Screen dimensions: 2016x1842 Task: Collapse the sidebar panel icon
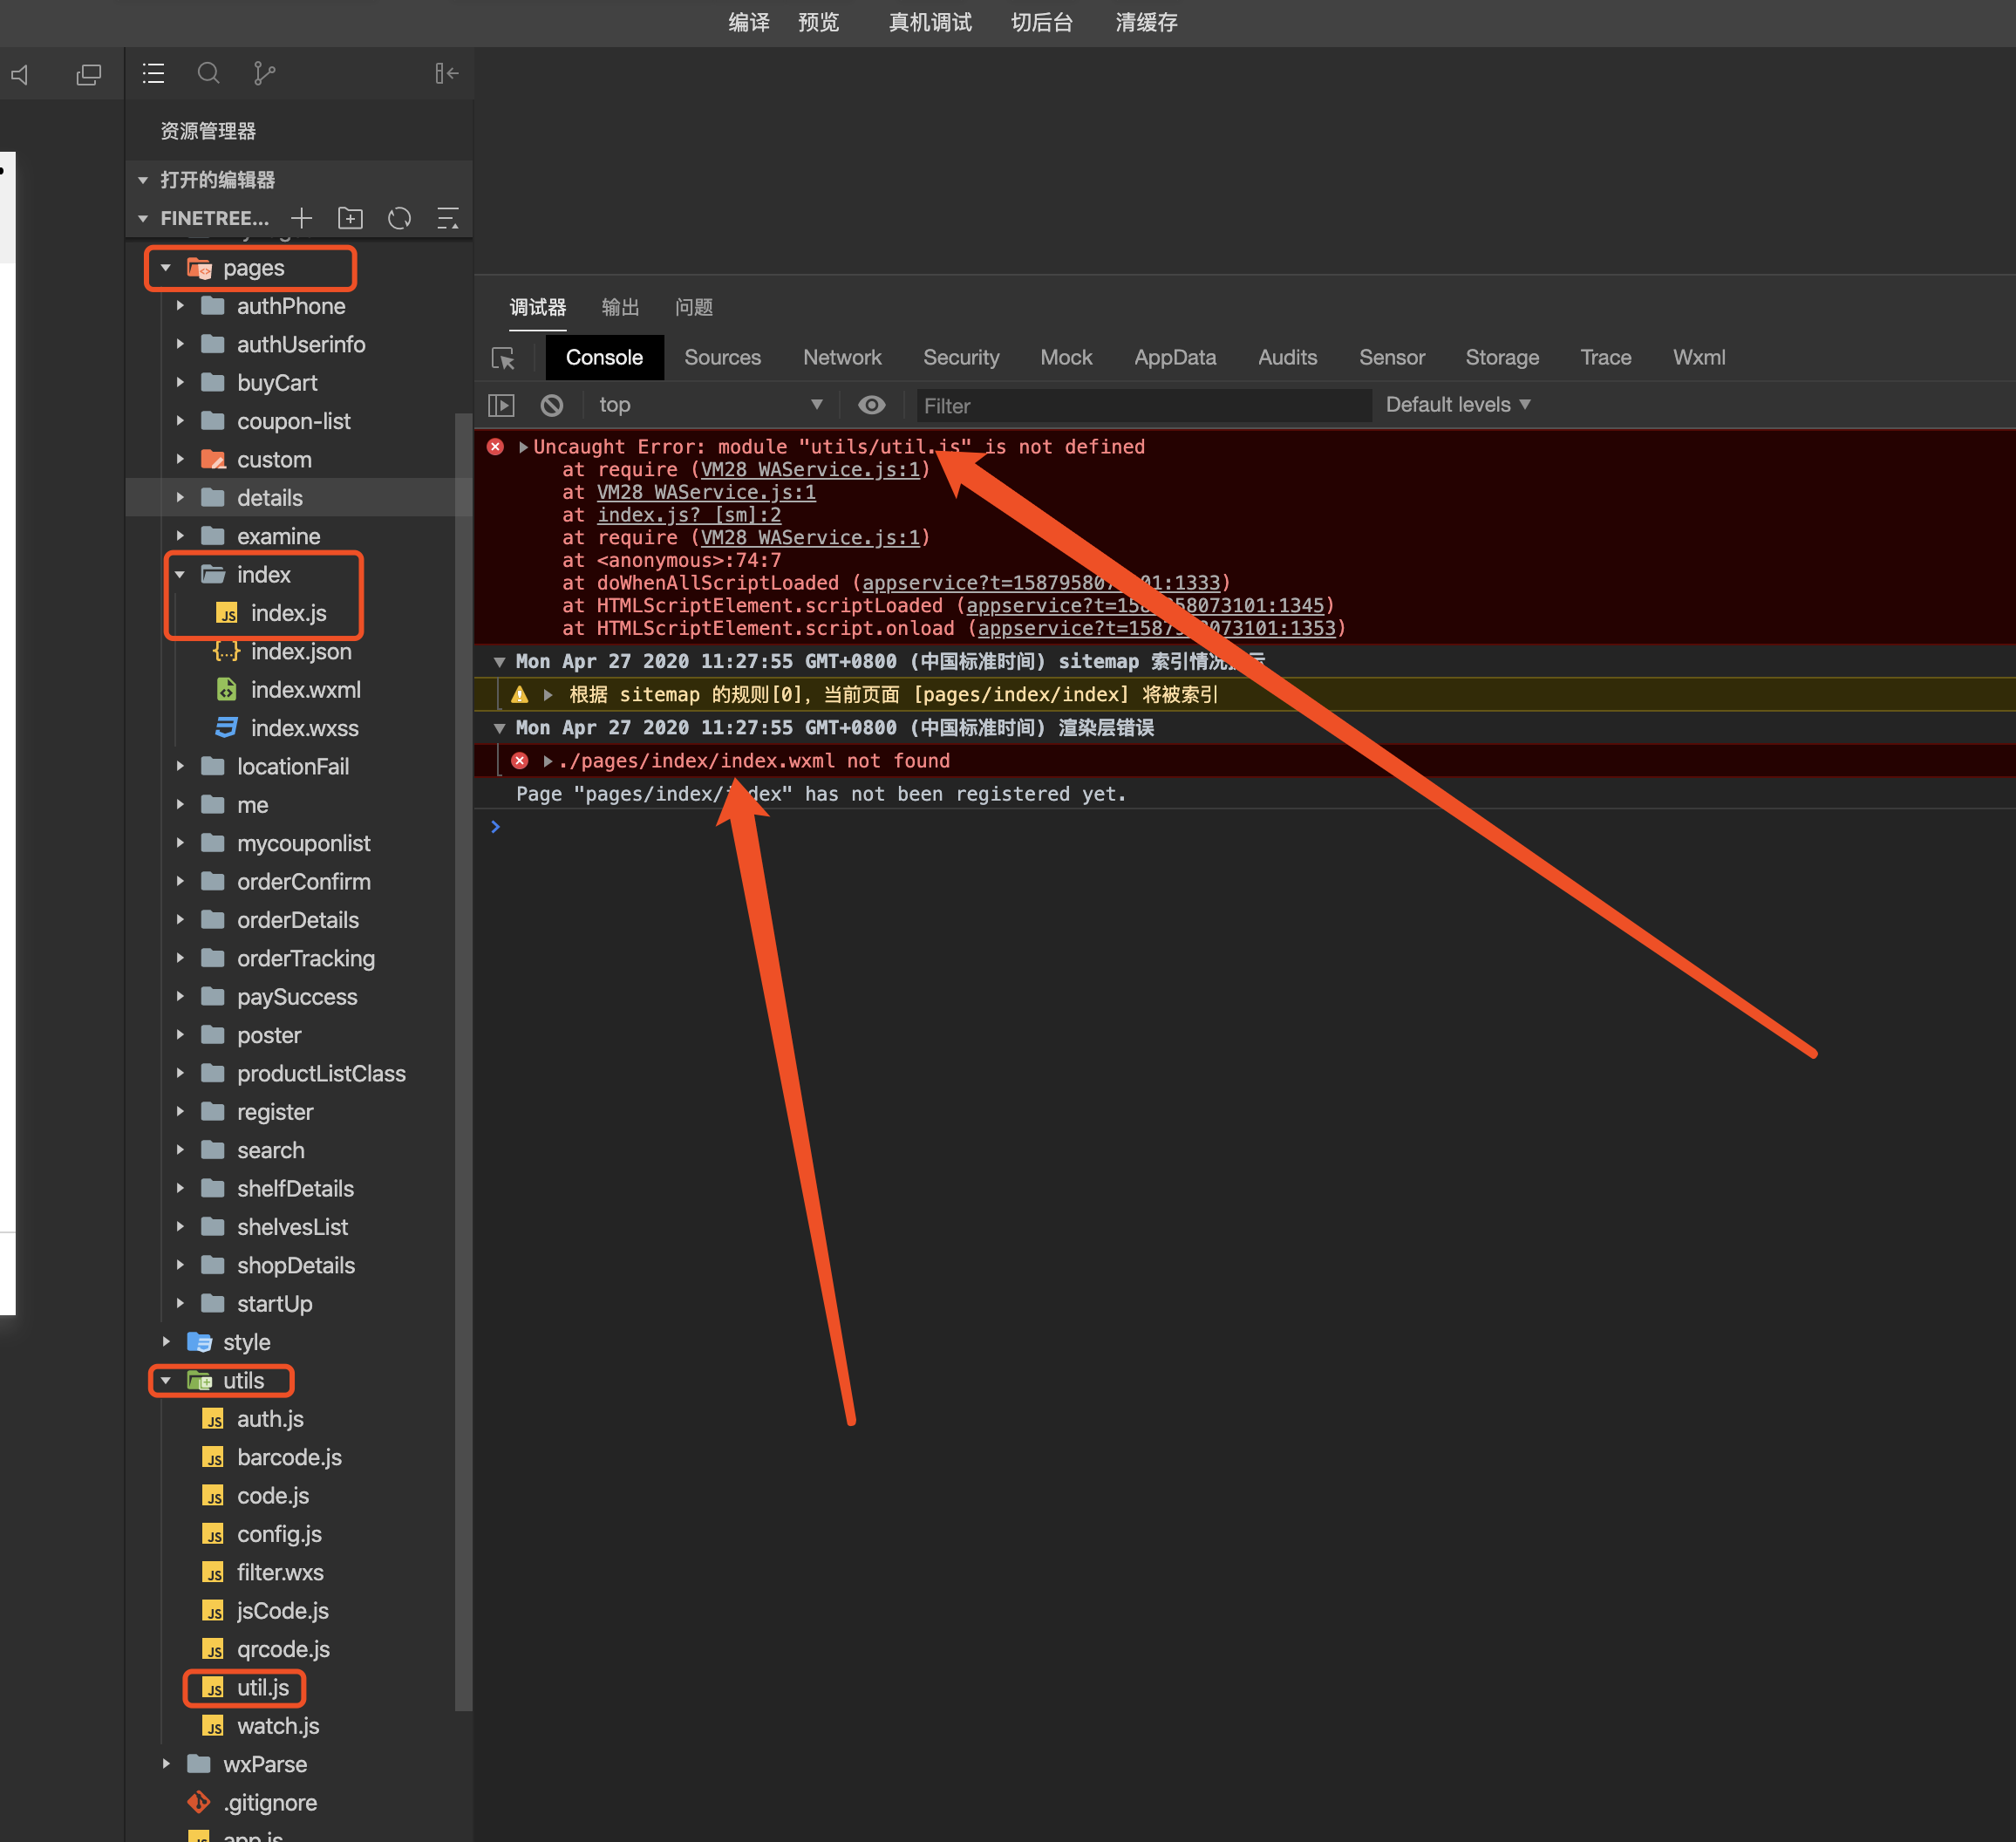click(446, 73)
